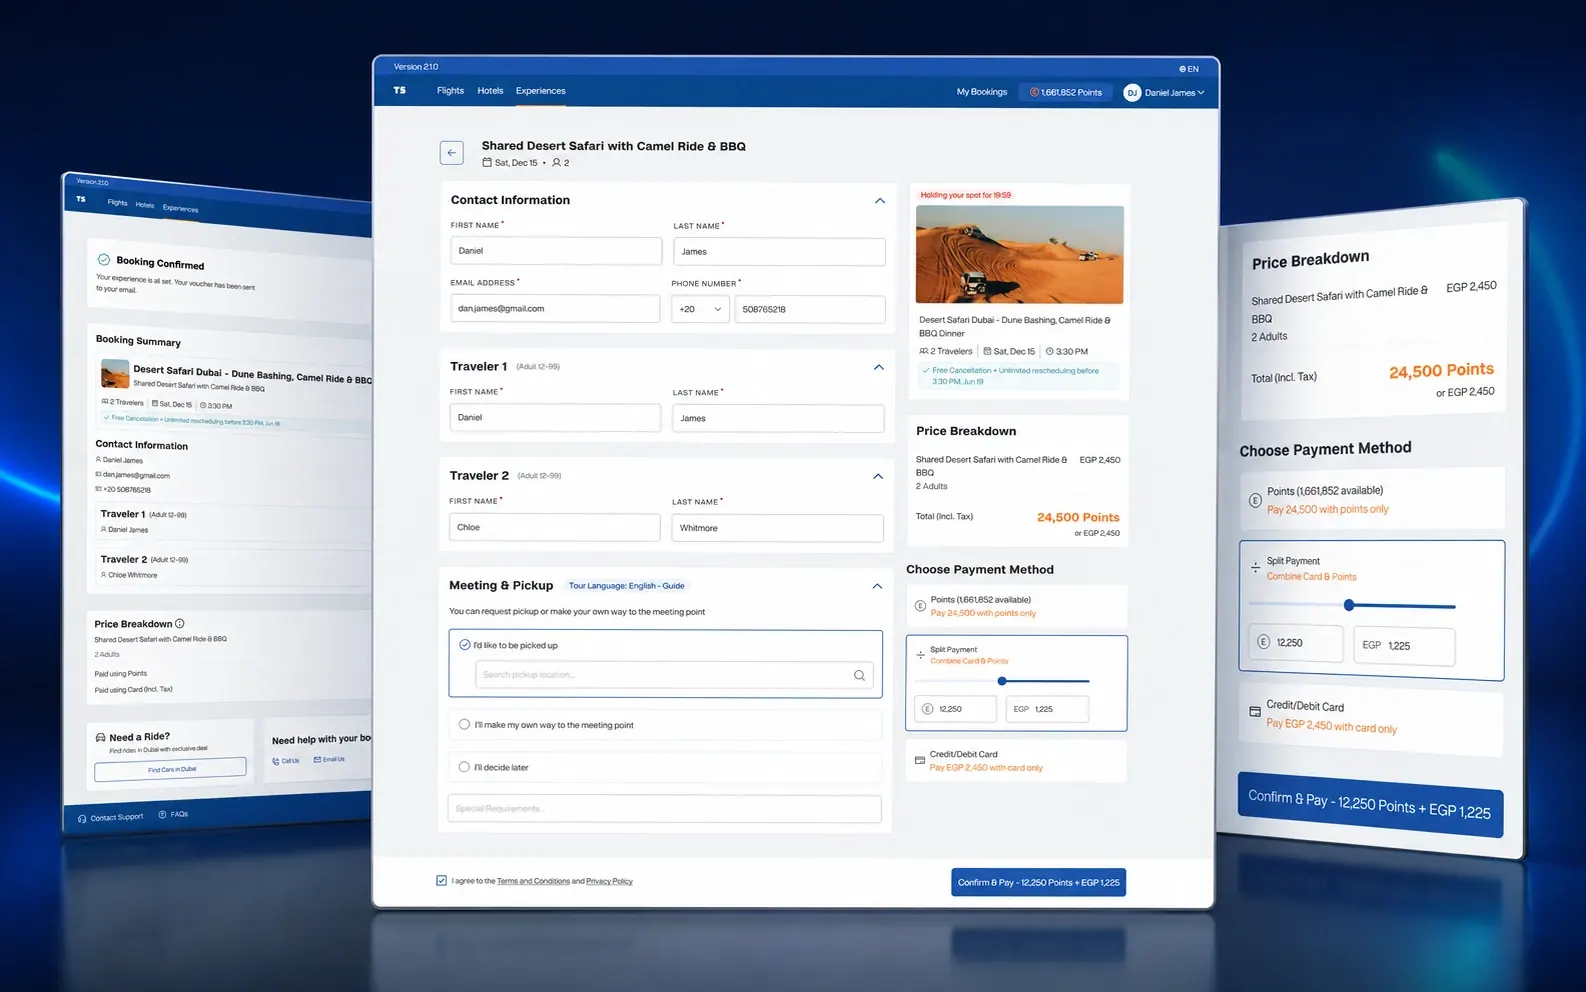Click the travelers person icon beside 2 in subtitle
The height and width of the screenshot is (992, 1586).
tap(557, 162)
